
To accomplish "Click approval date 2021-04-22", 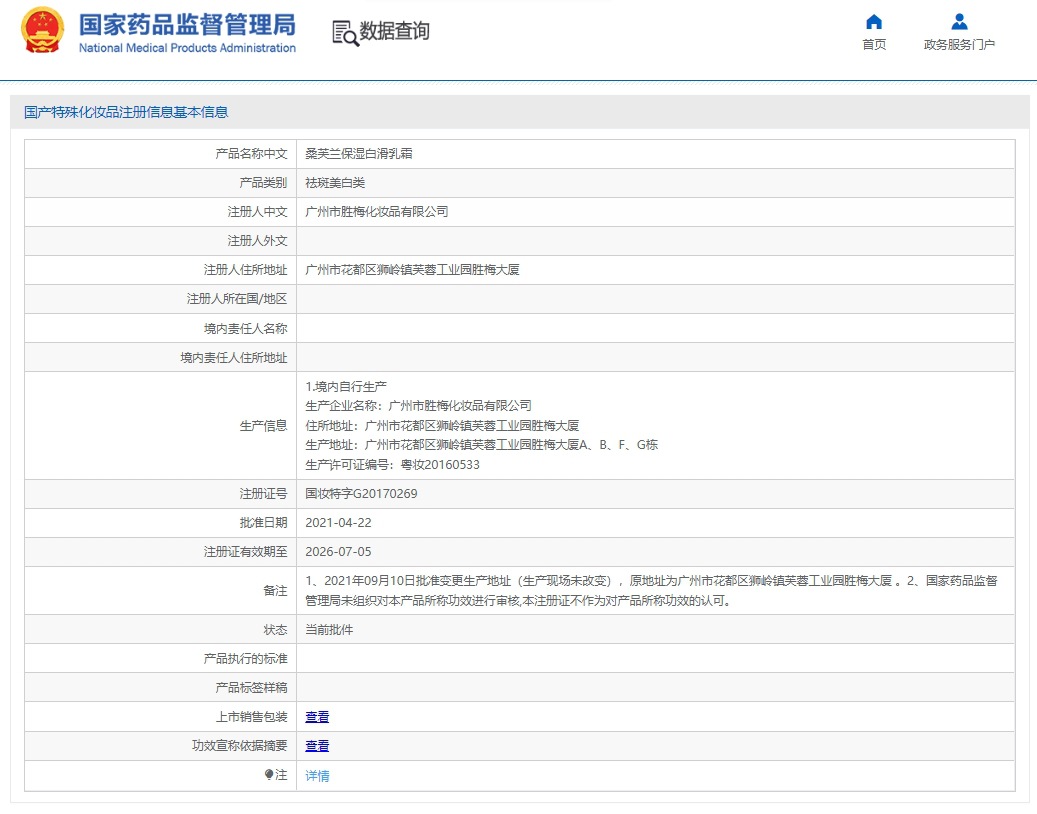I will (x=338, y=523).
